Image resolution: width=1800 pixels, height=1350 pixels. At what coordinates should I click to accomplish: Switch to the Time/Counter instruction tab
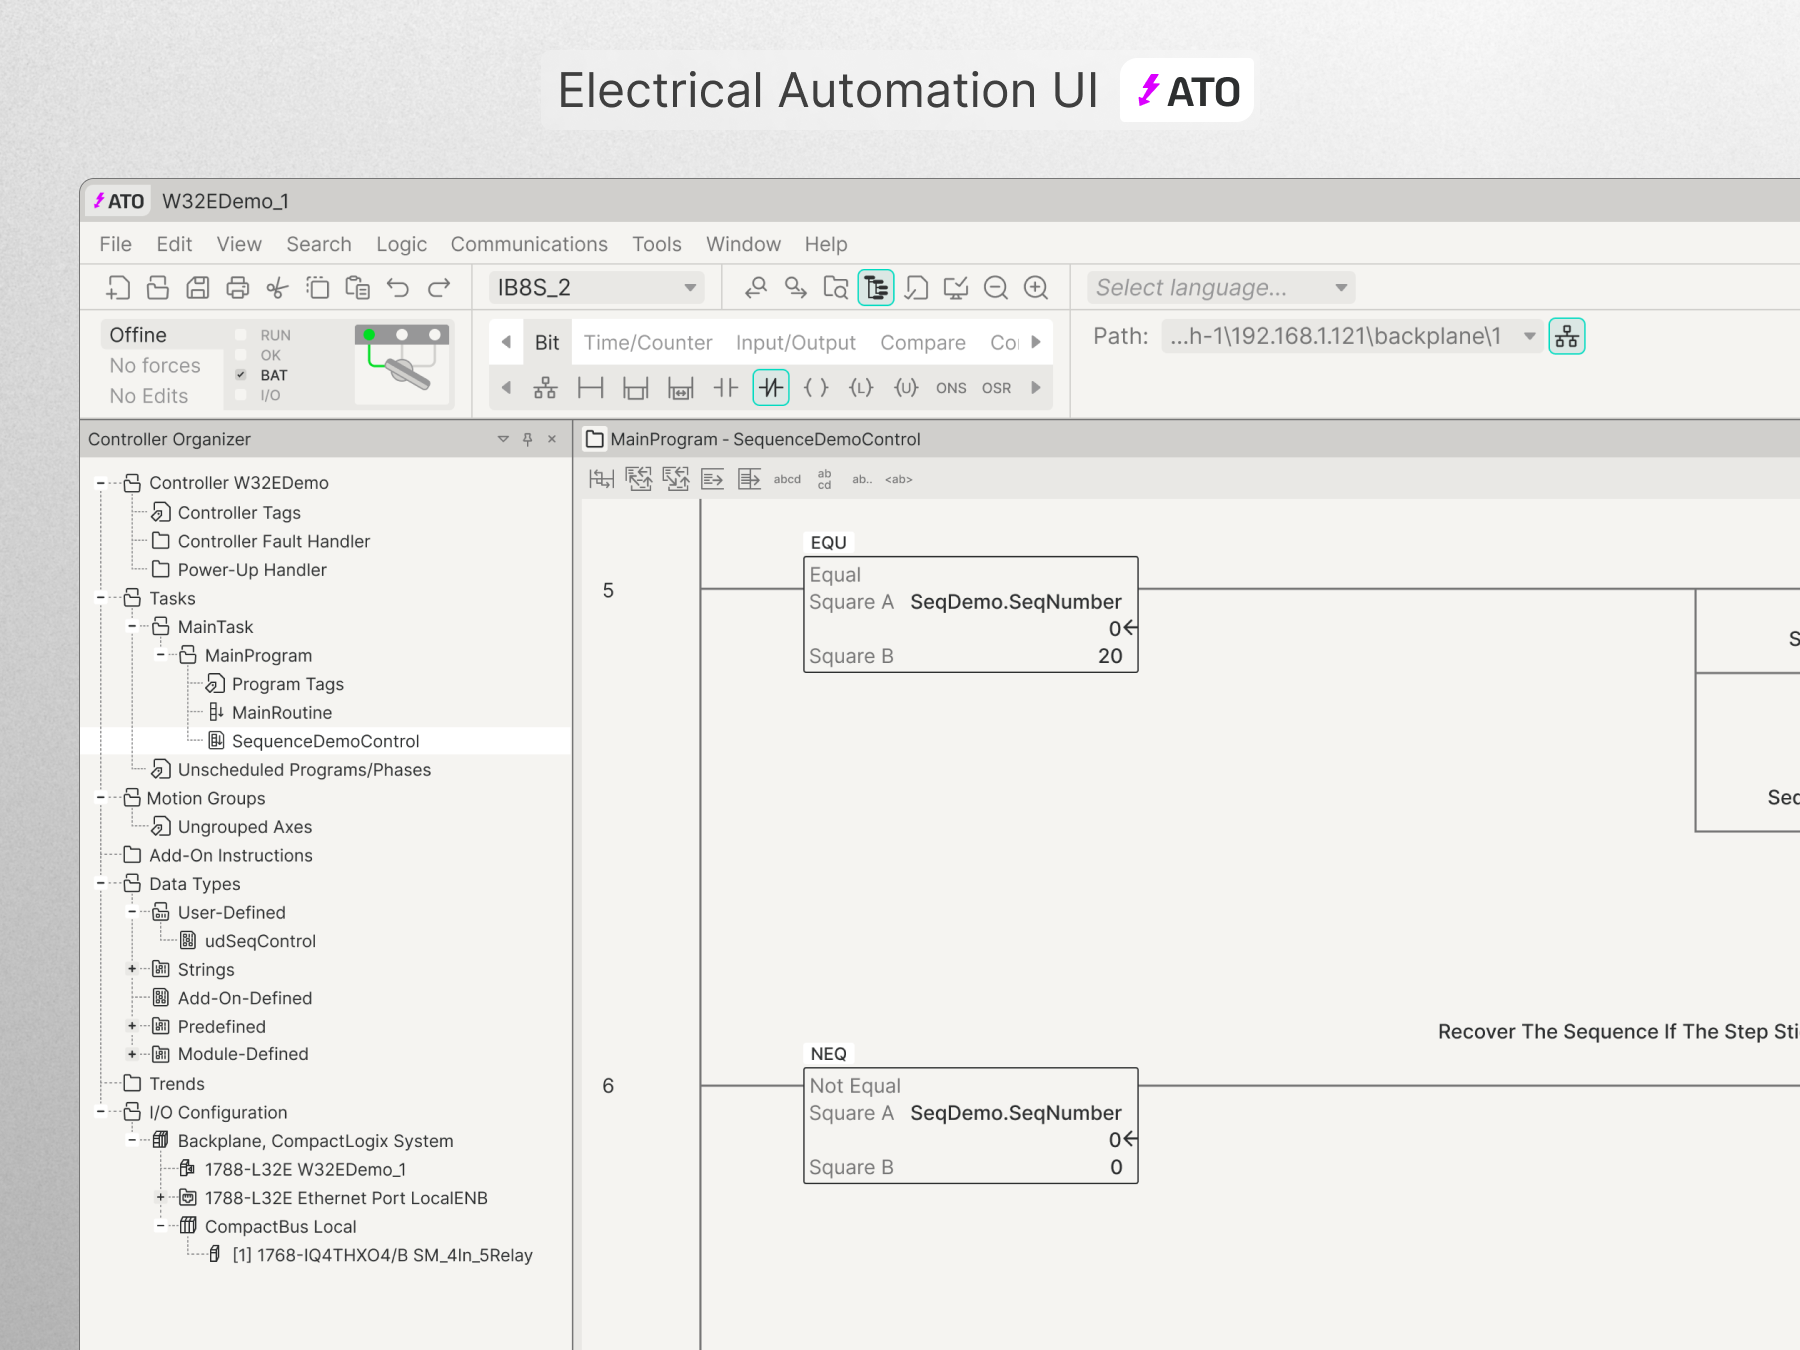tap(648, 343)
